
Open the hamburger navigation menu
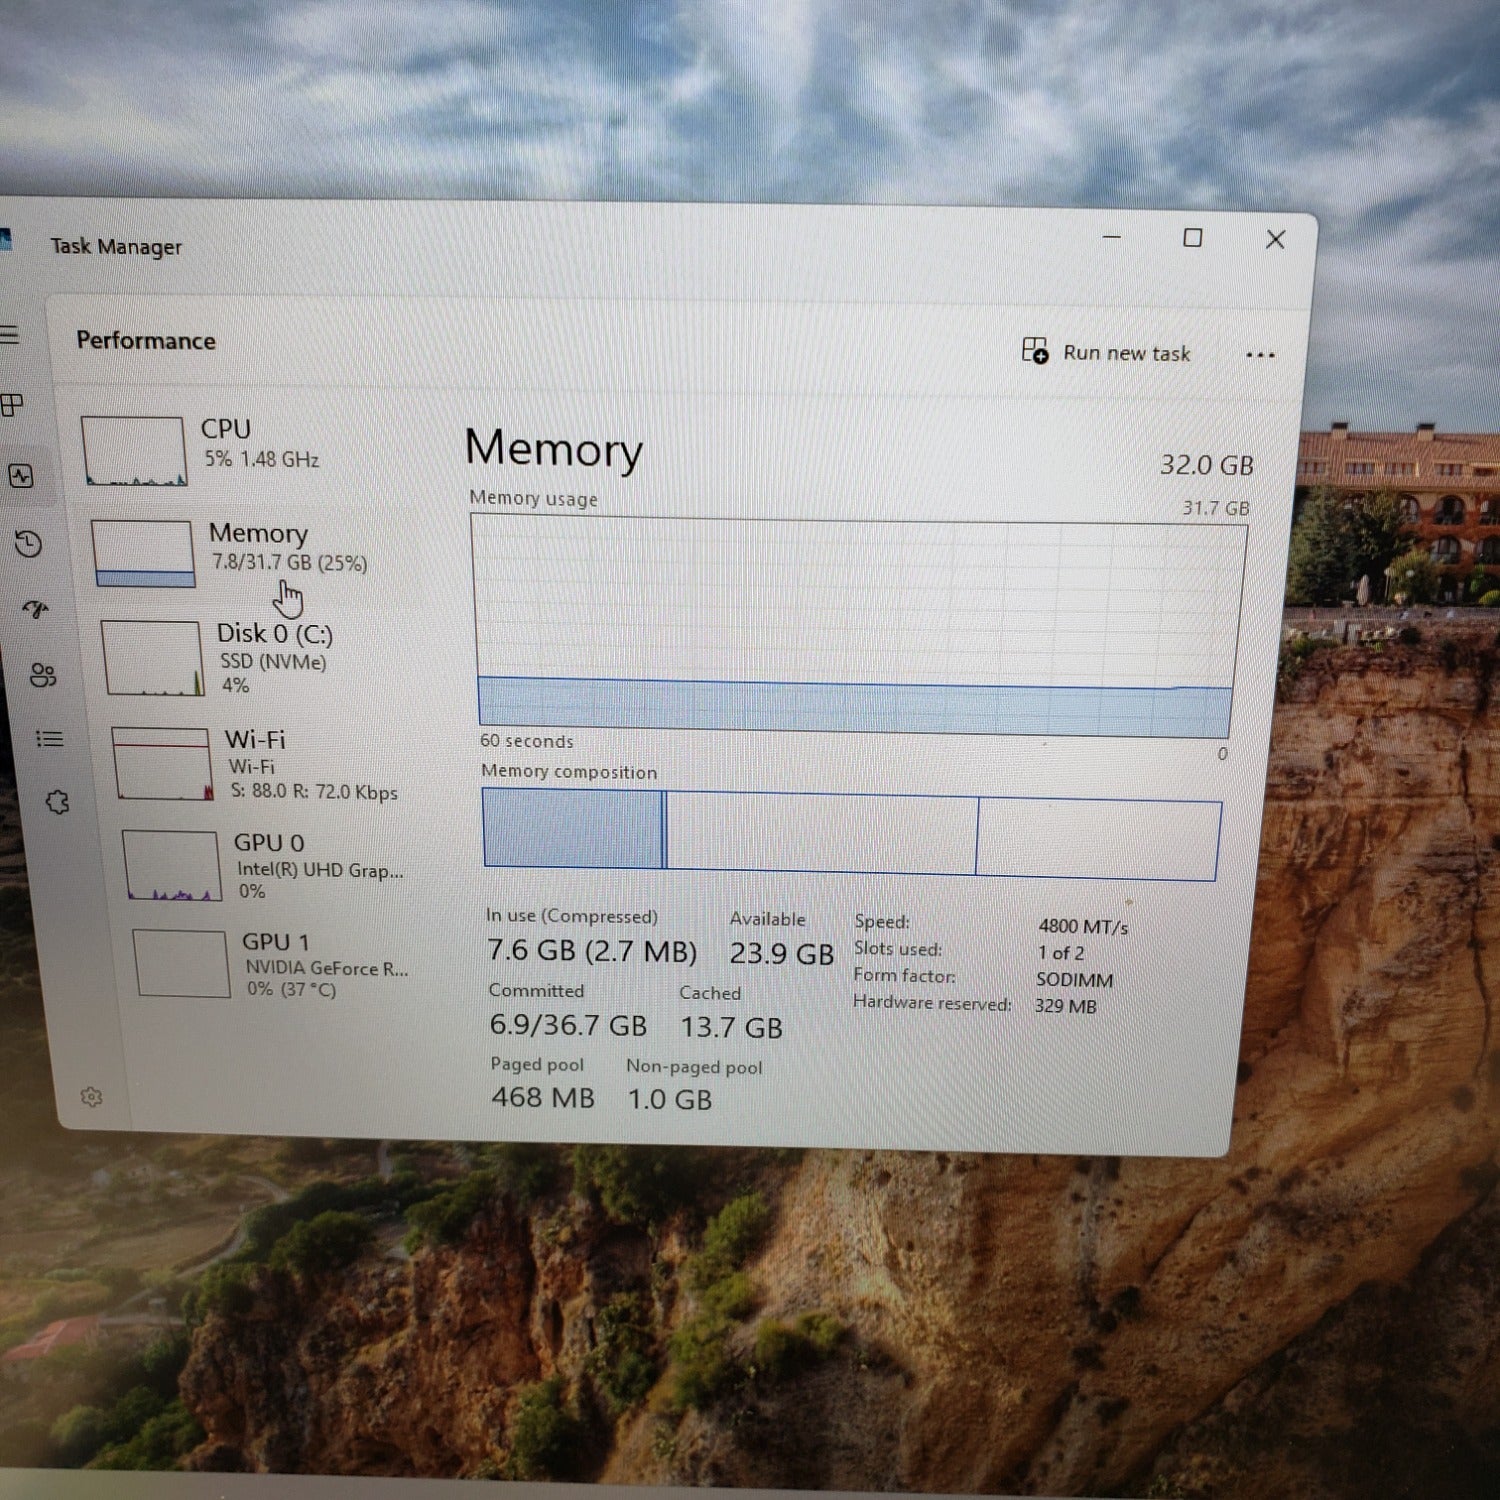(8, 335)
